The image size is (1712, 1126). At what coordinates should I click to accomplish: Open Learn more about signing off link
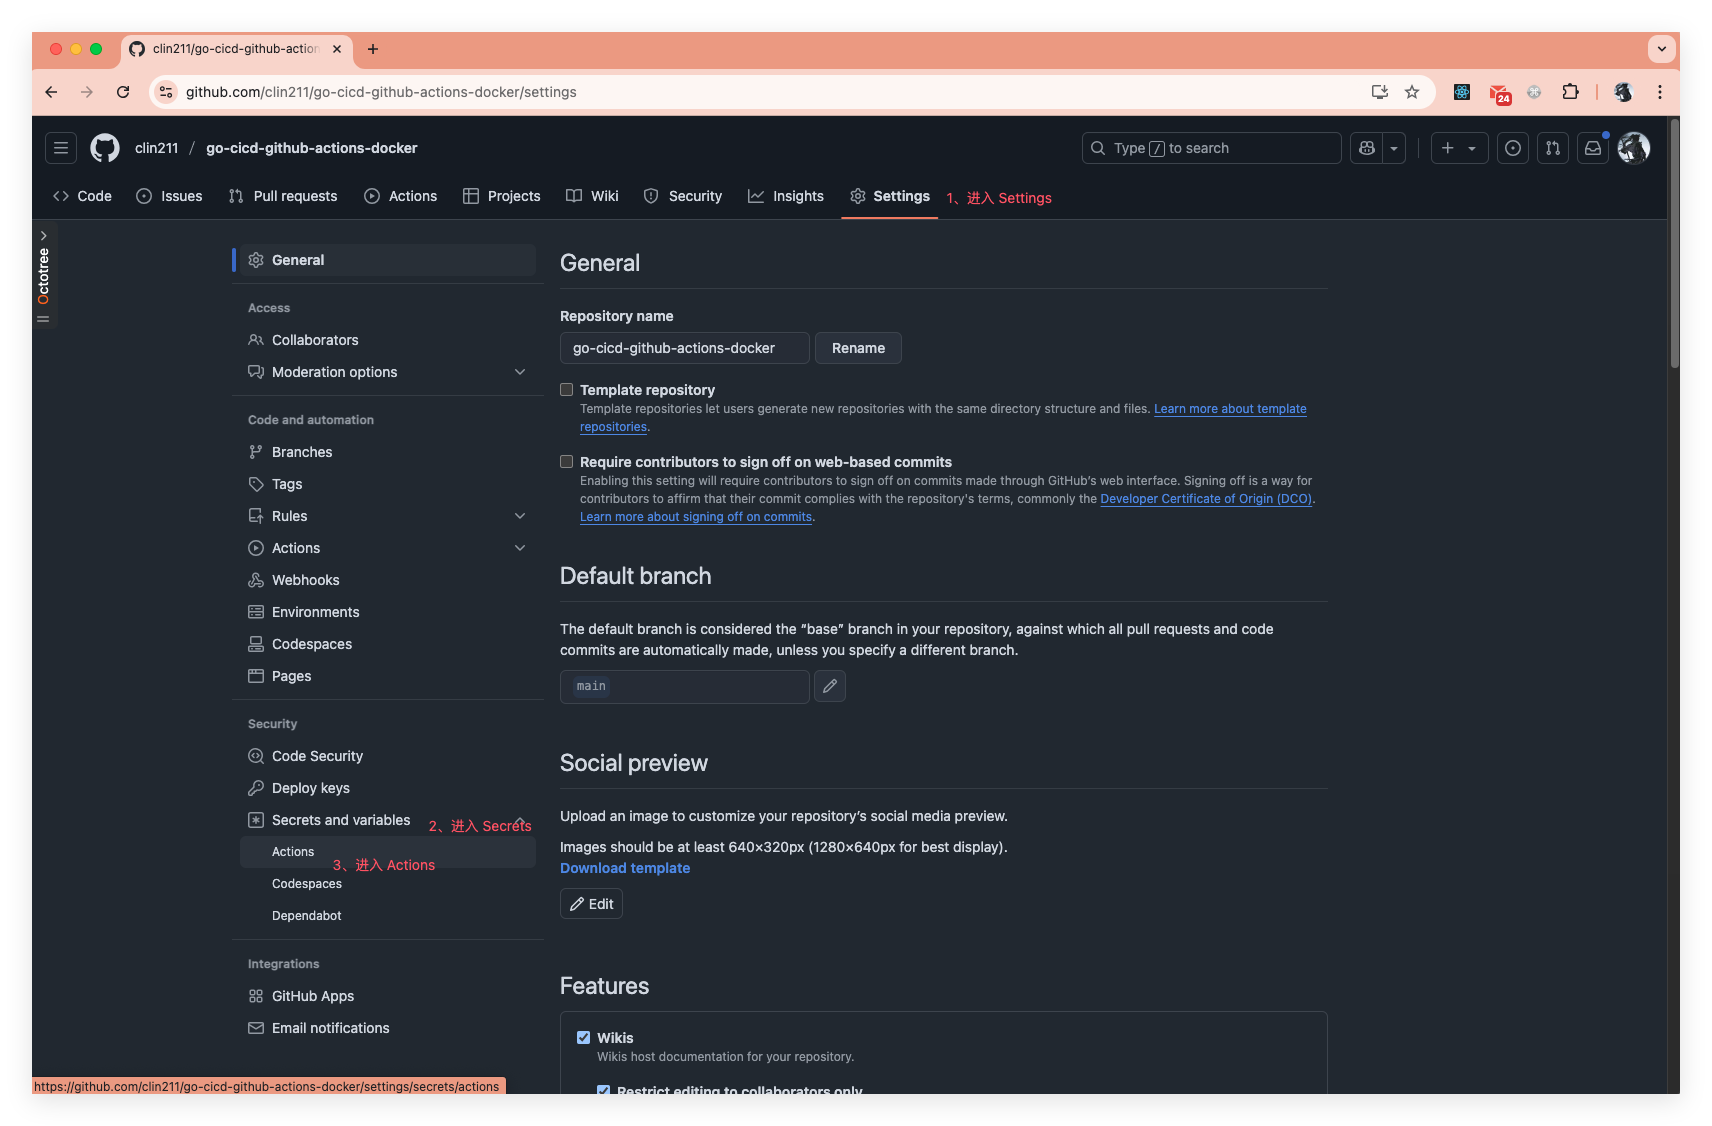tap(696, 517)
